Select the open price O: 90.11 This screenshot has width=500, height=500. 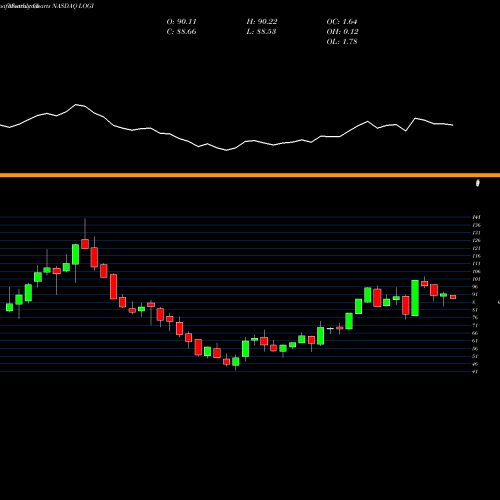pos(181,22)
